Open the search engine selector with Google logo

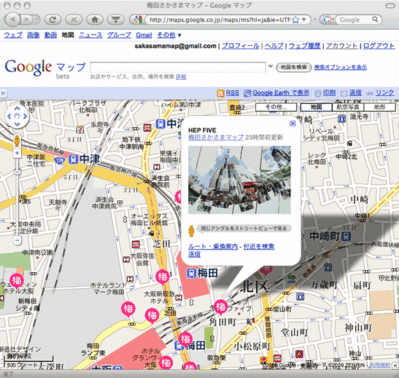[327, 20]
